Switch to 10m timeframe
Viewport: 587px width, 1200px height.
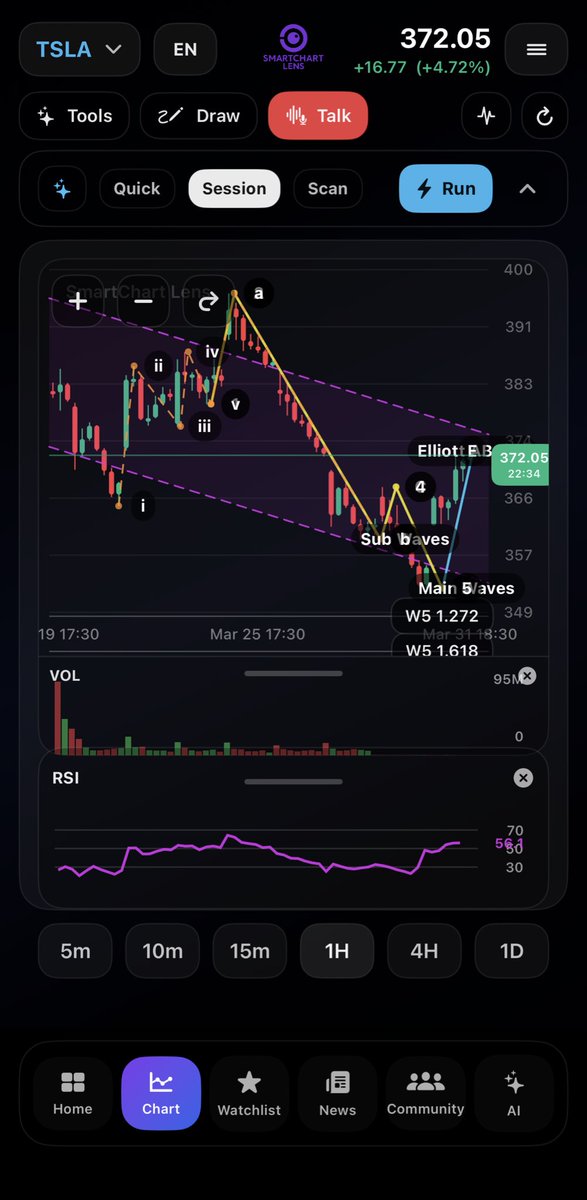tap(162, 951)
